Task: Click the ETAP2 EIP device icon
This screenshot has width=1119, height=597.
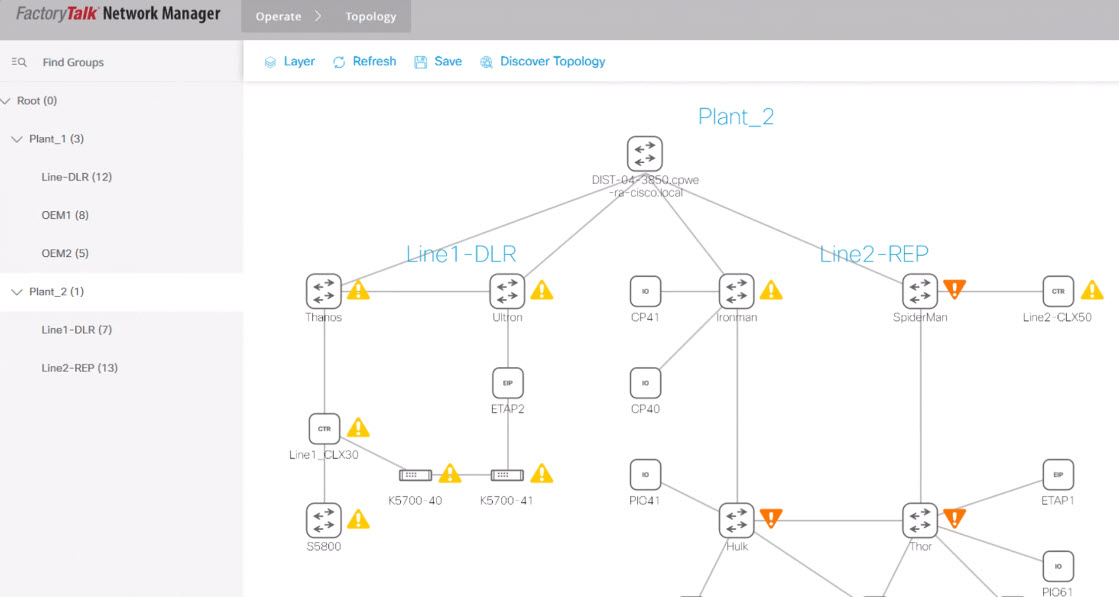Action: click(x=508, y=383)
